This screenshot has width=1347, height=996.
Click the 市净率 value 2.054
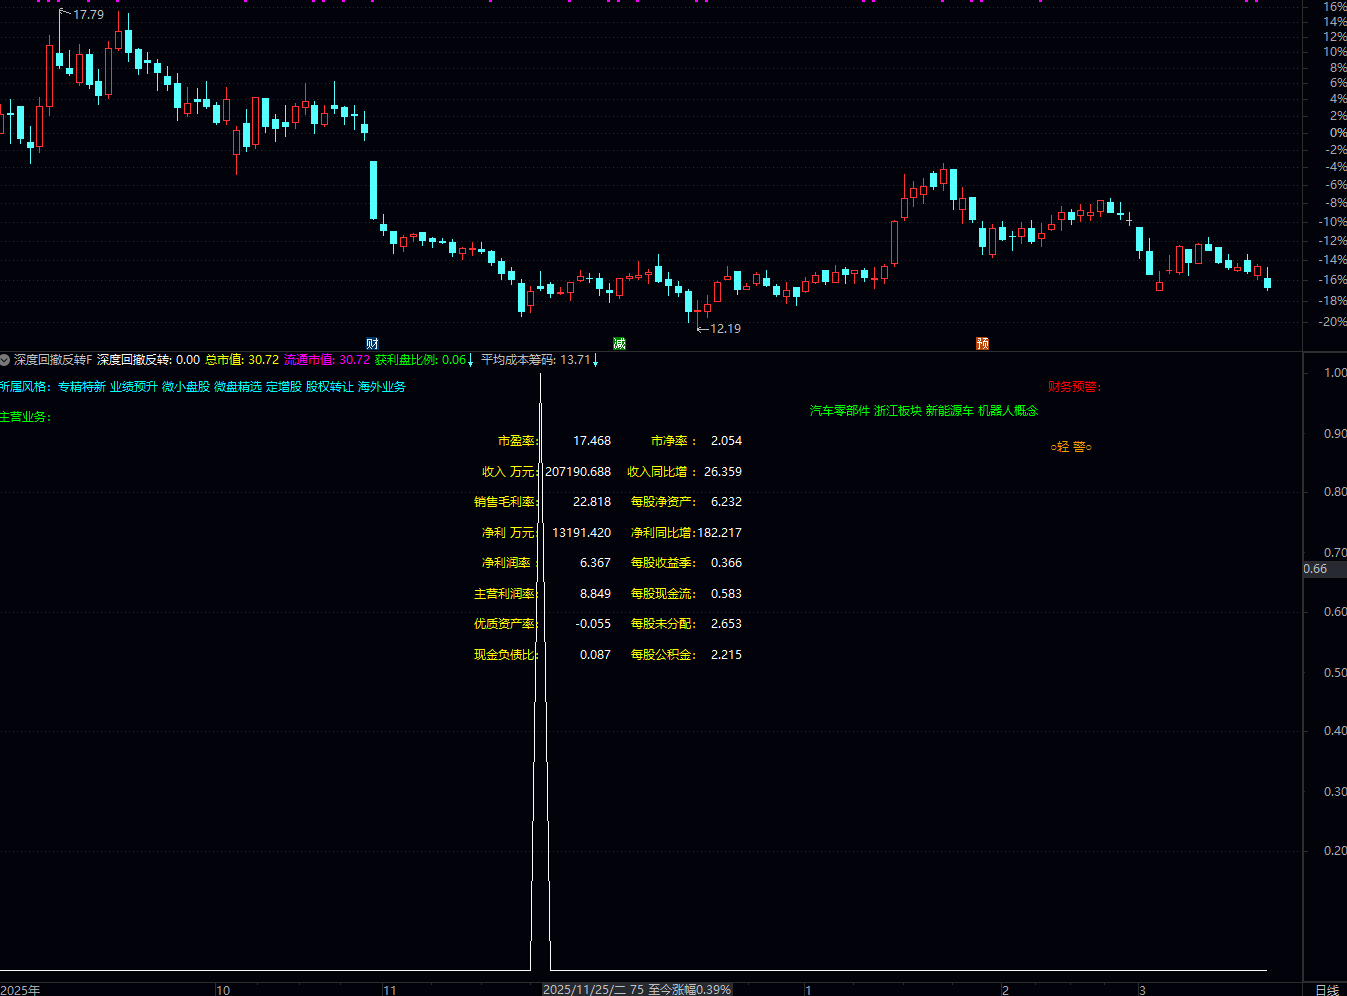pos(726,441)
